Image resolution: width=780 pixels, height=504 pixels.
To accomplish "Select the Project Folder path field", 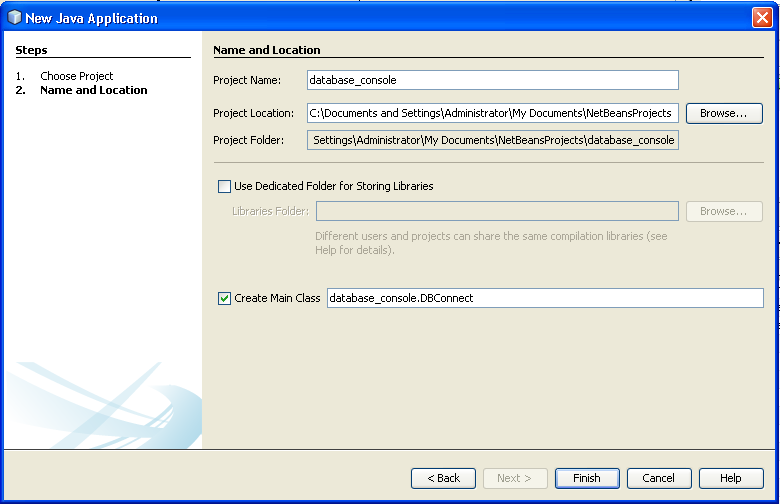I will (492, 140).
